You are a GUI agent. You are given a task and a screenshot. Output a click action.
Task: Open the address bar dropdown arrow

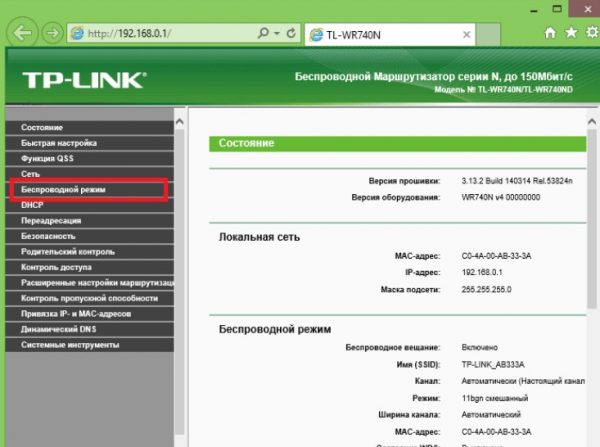coord(277,33)
